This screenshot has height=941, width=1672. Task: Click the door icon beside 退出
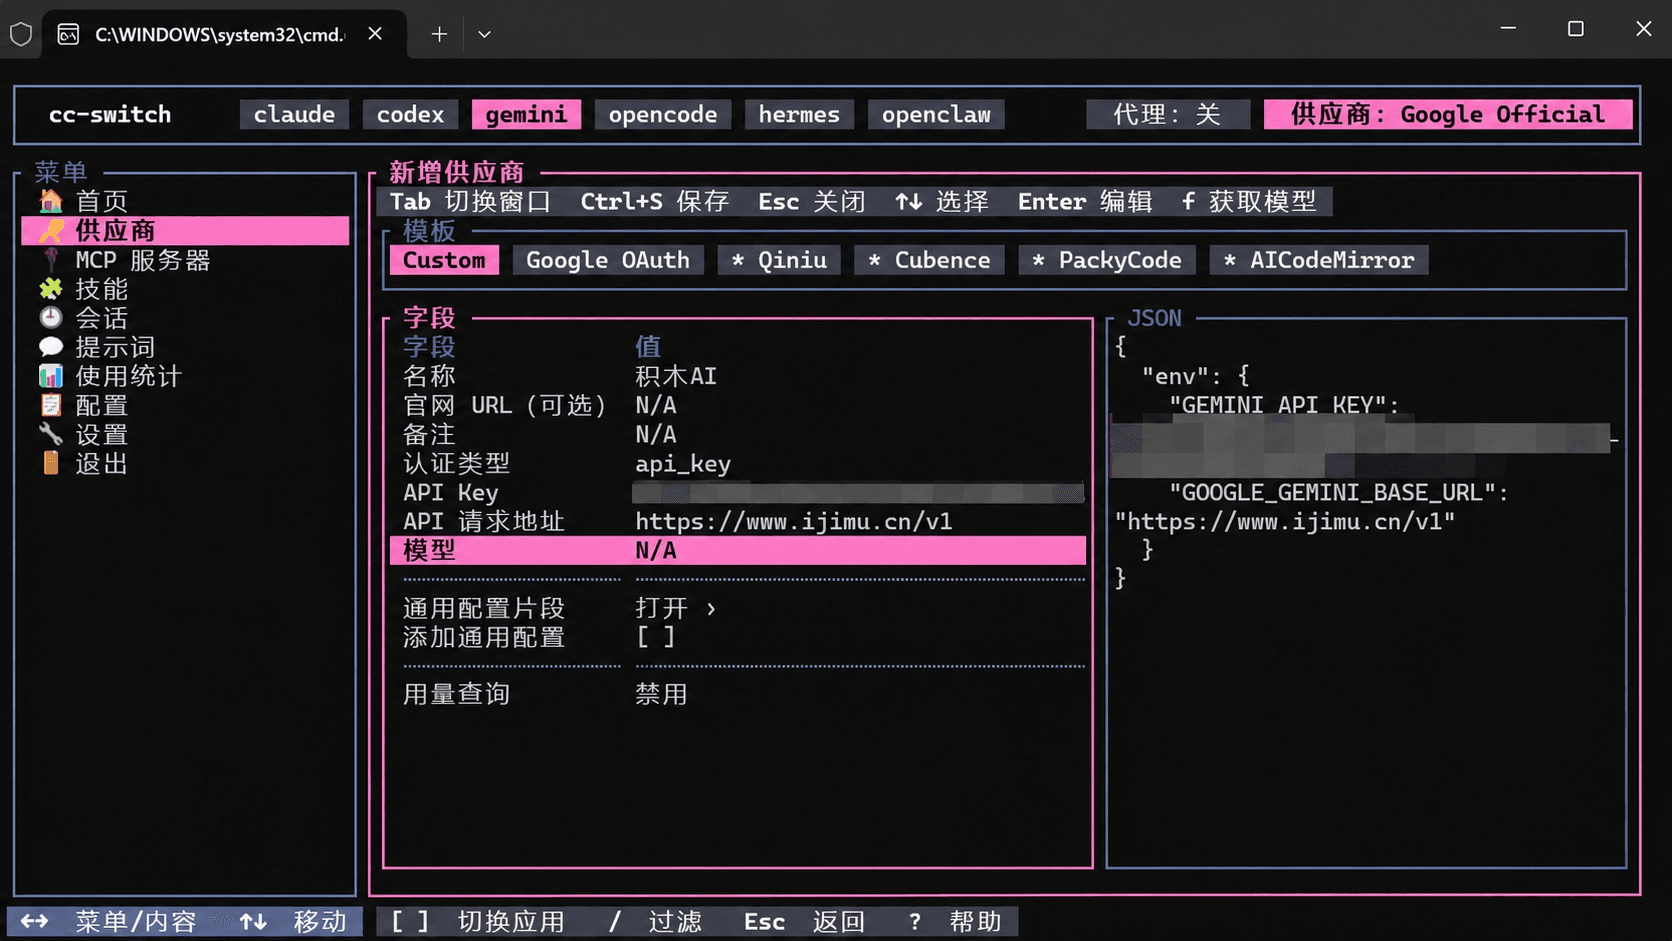(x=51, y=463)
